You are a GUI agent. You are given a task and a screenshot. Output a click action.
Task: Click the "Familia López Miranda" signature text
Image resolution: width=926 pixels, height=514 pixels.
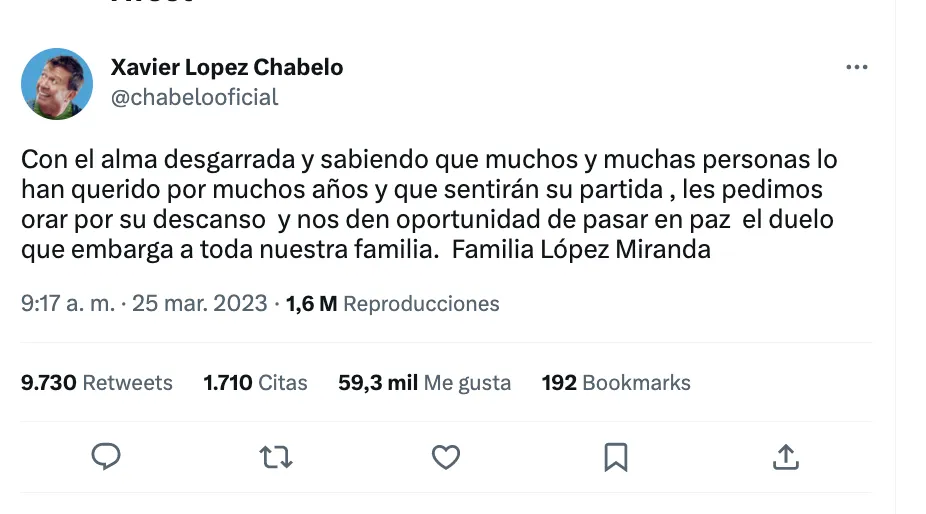click(x=581, y=250)
